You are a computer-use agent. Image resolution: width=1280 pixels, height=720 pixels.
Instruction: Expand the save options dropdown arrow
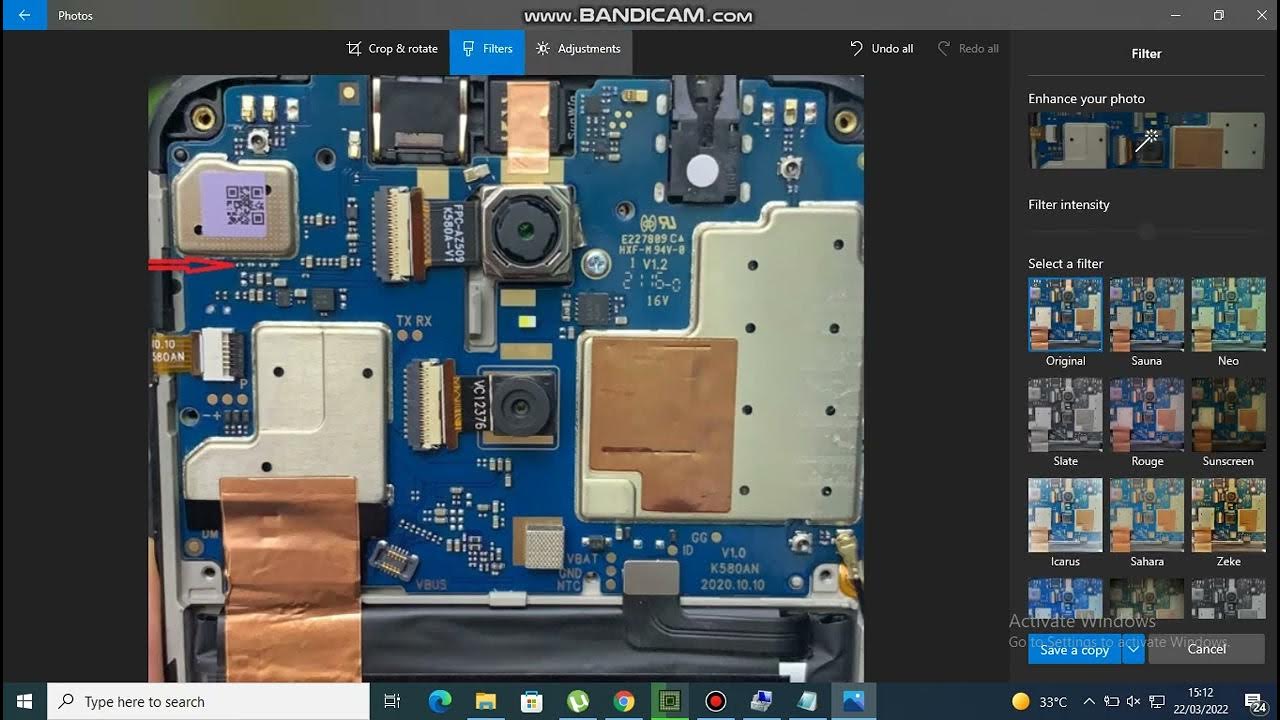point(1133,650)
